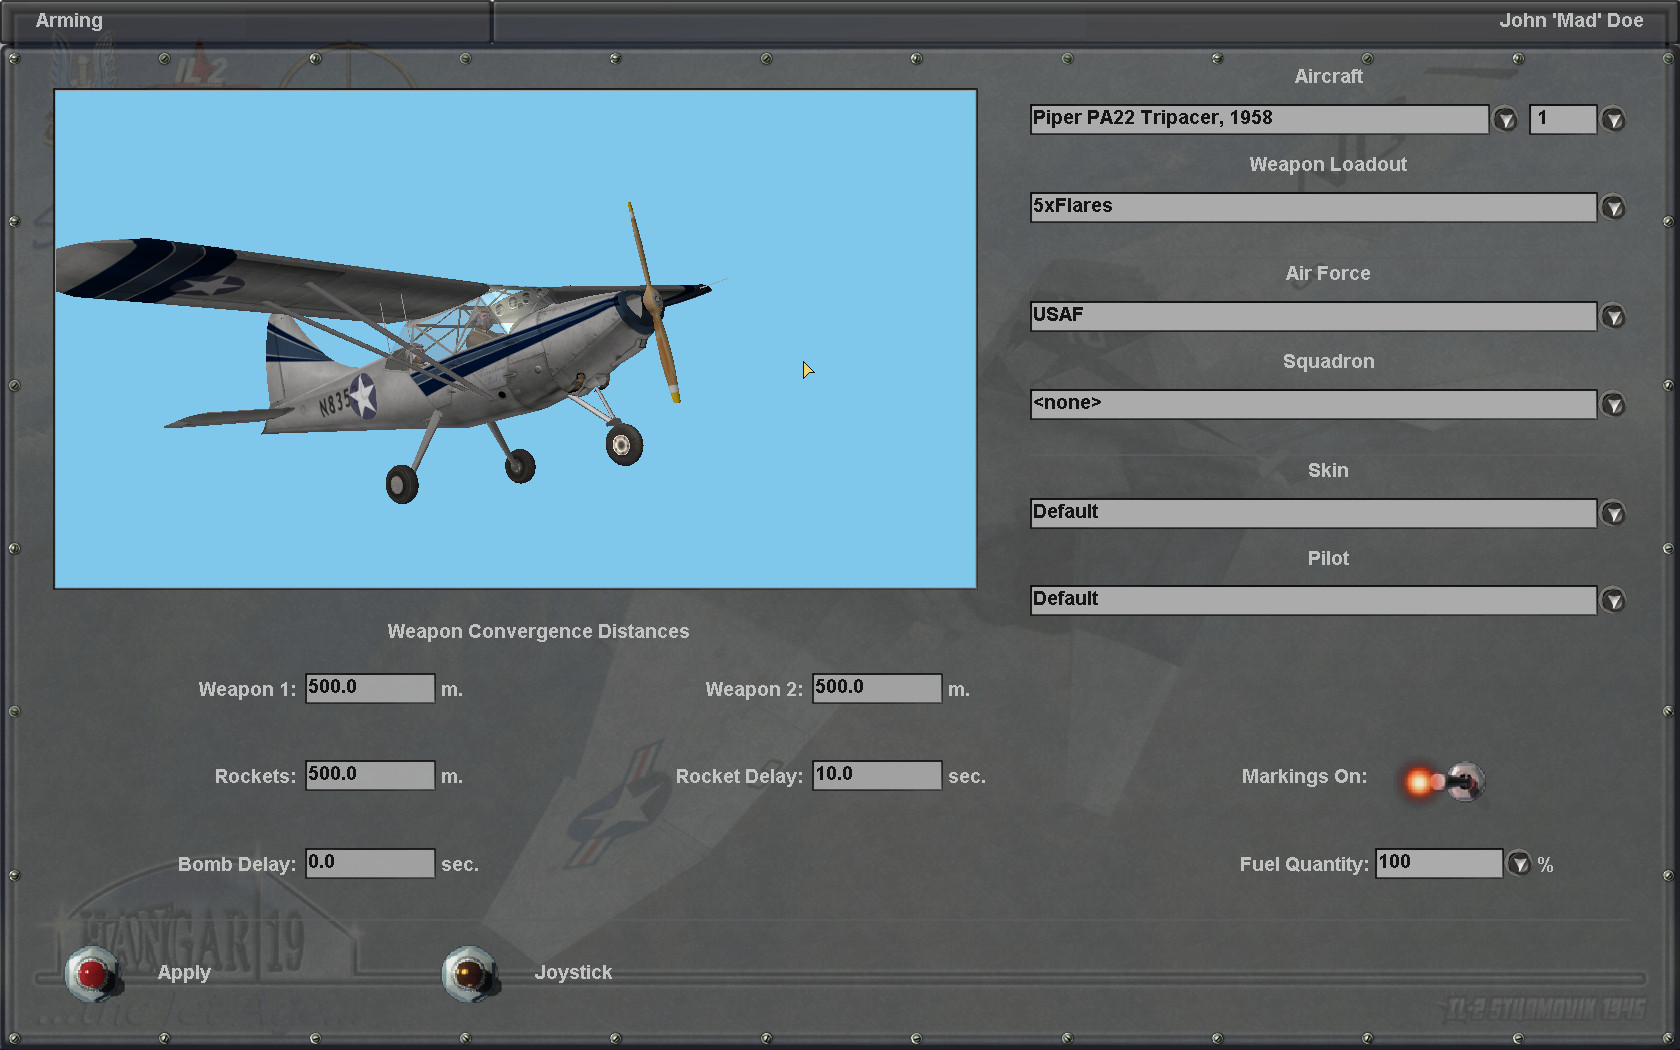Image resolution: width=1680 pixels, height=1050 pixels.
Task: Open the Air Force dropdown arrow
Action: click(x=1613, y=317)
